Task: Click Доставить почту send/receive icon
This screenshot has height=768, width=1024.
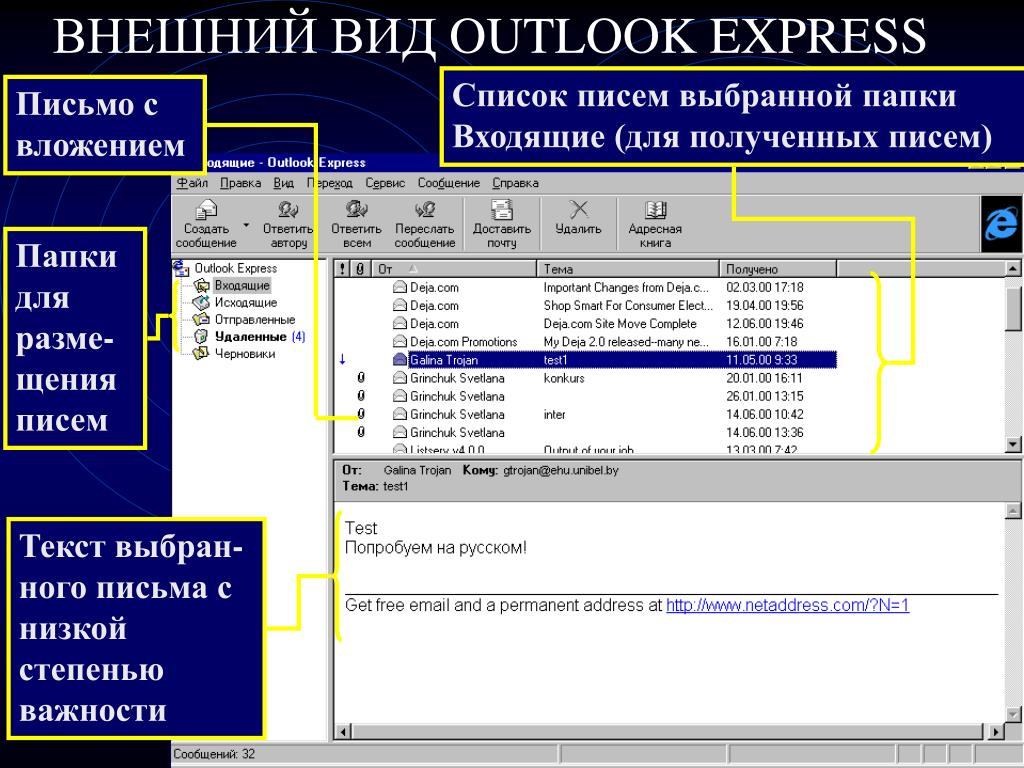Action: [502, 224]
